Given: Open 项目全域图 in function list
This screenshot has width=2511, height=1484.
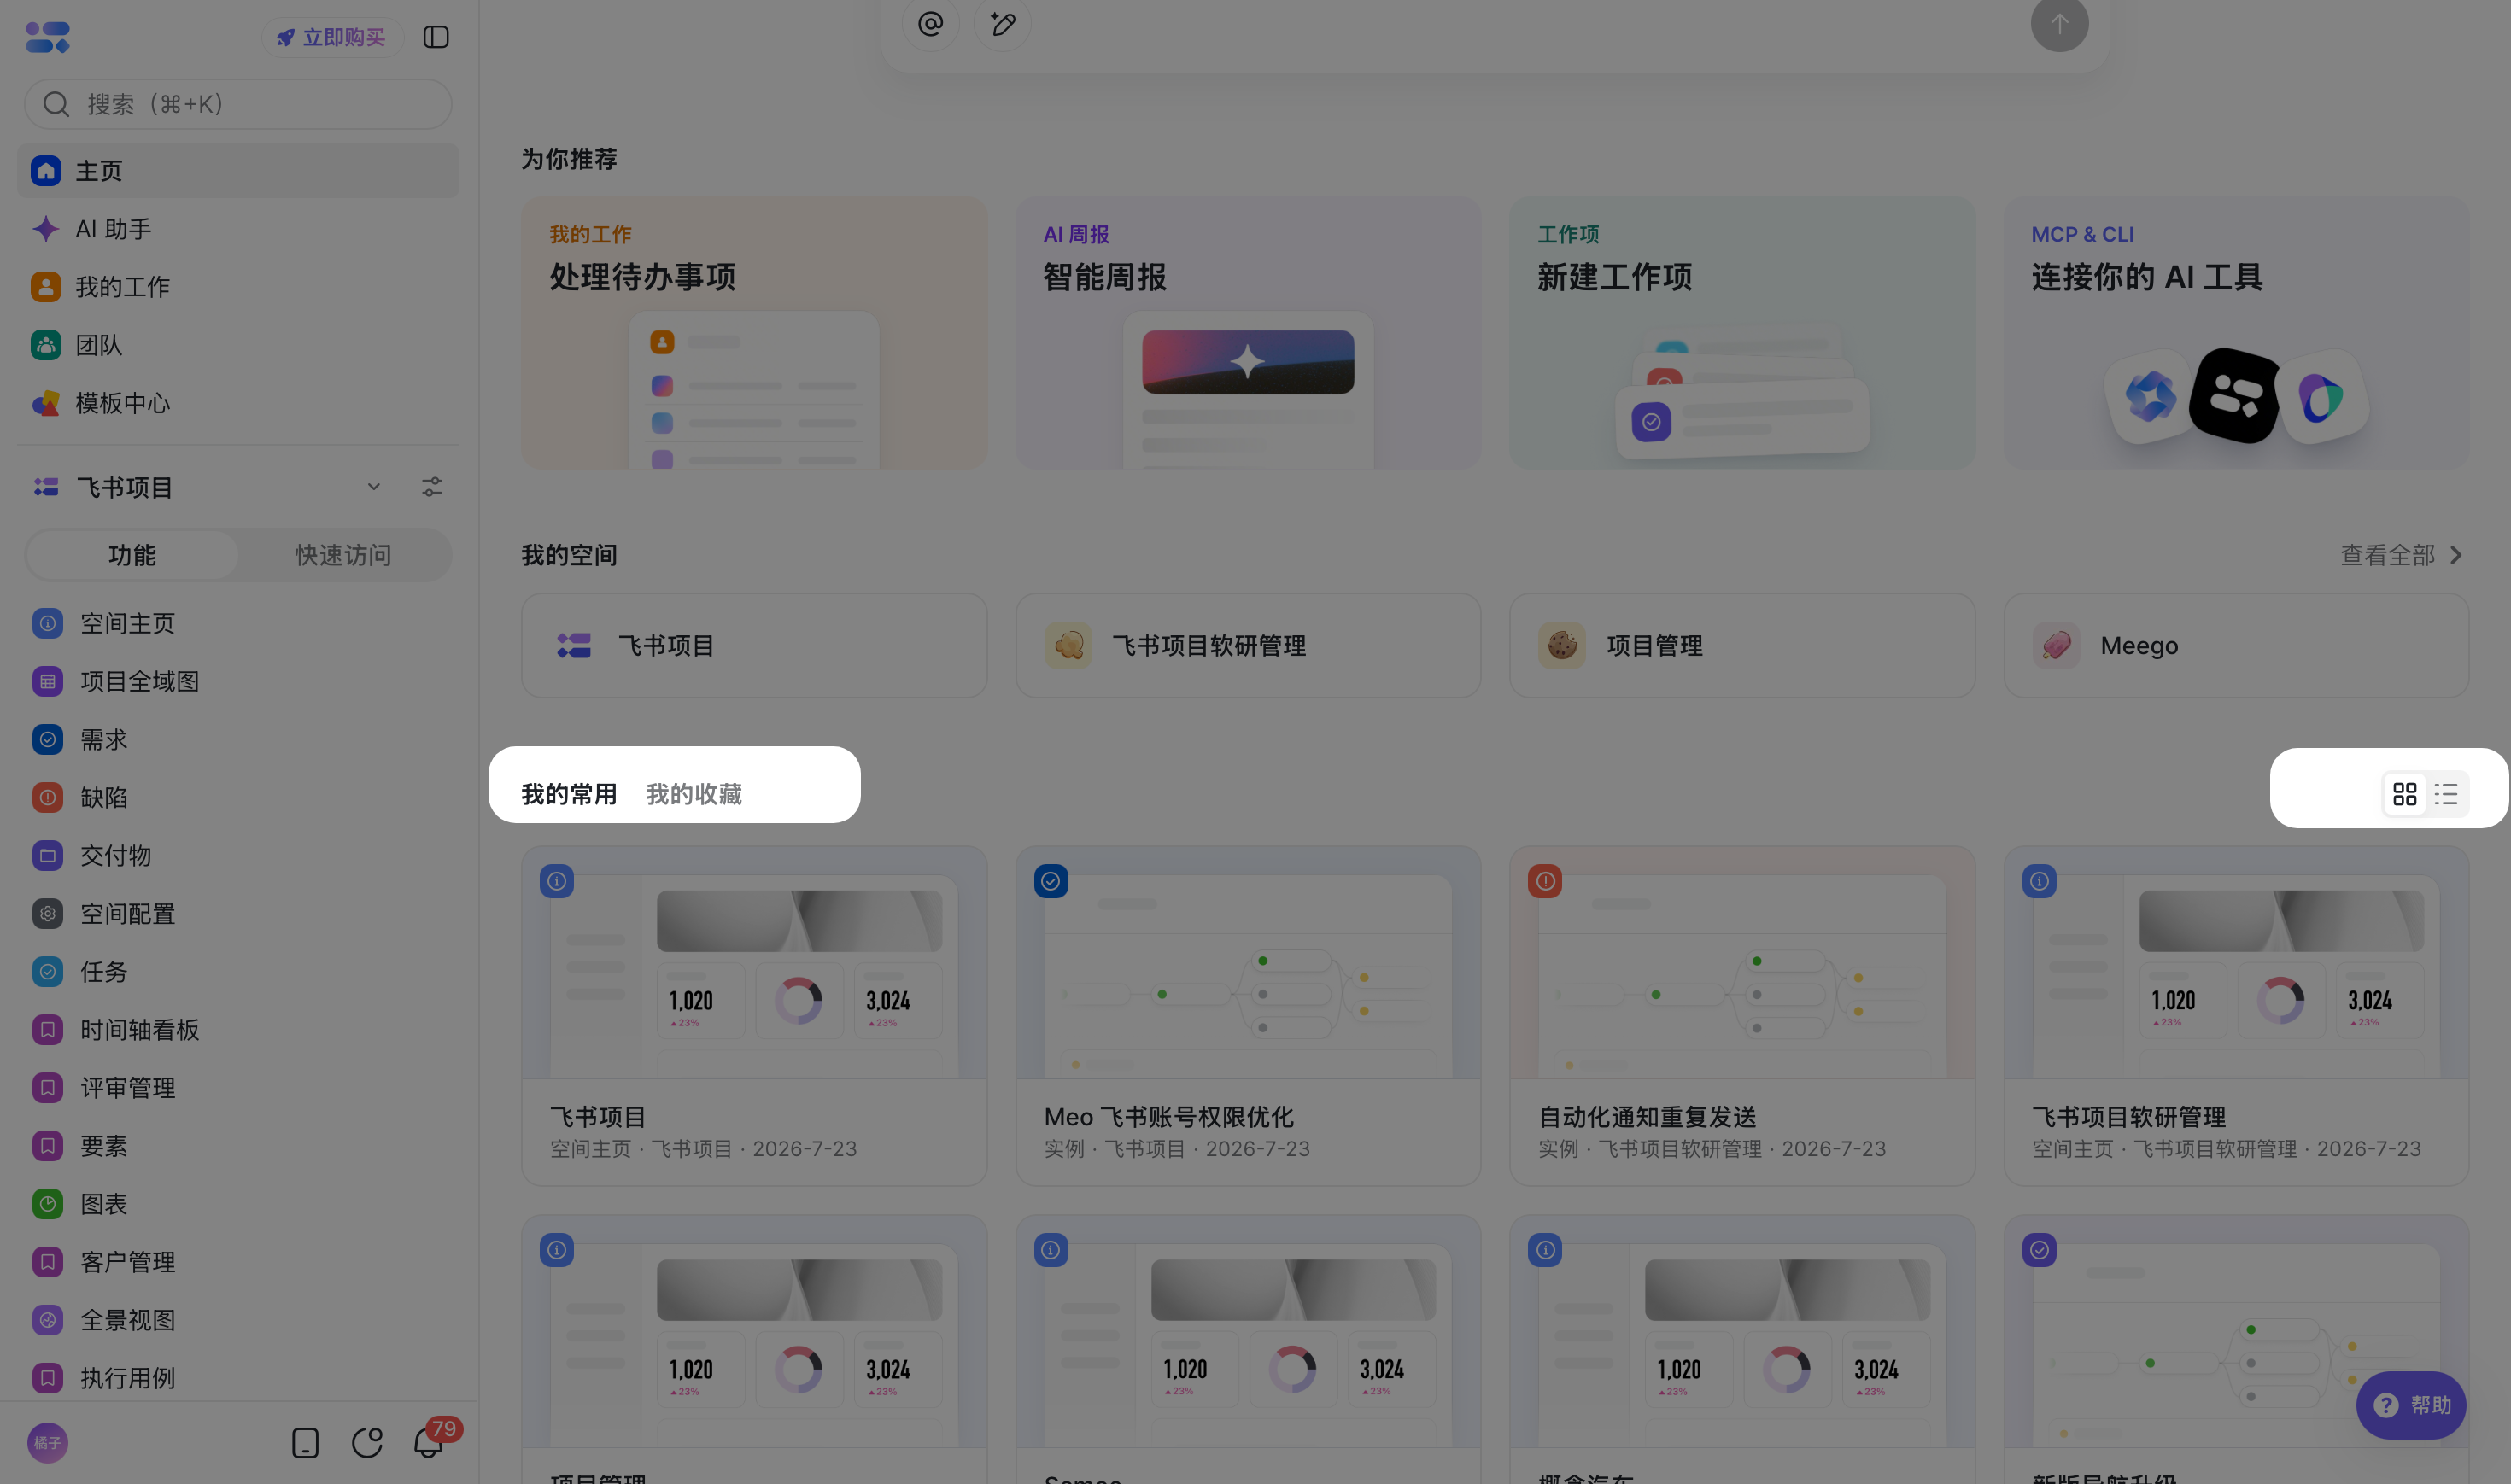Looking at the screenshot, I should (x=238, y=681).
